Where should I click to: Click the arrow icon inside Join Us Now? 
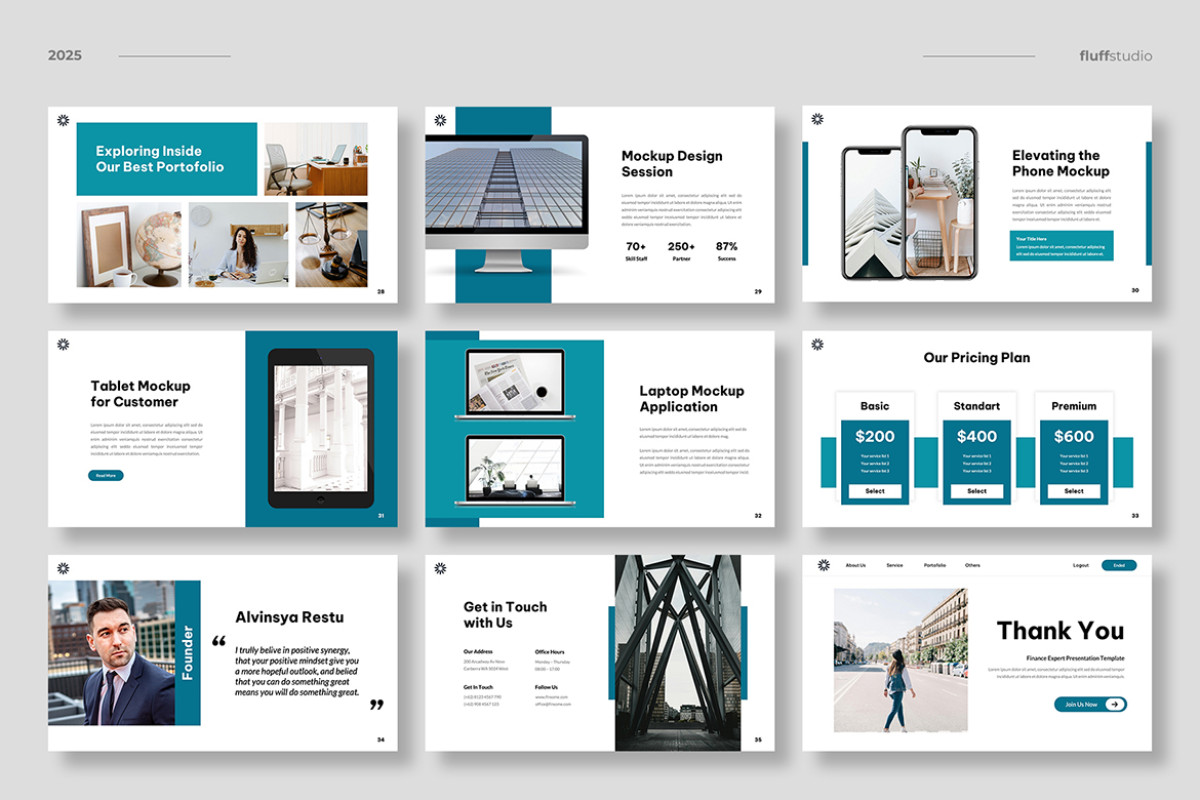1115,704
